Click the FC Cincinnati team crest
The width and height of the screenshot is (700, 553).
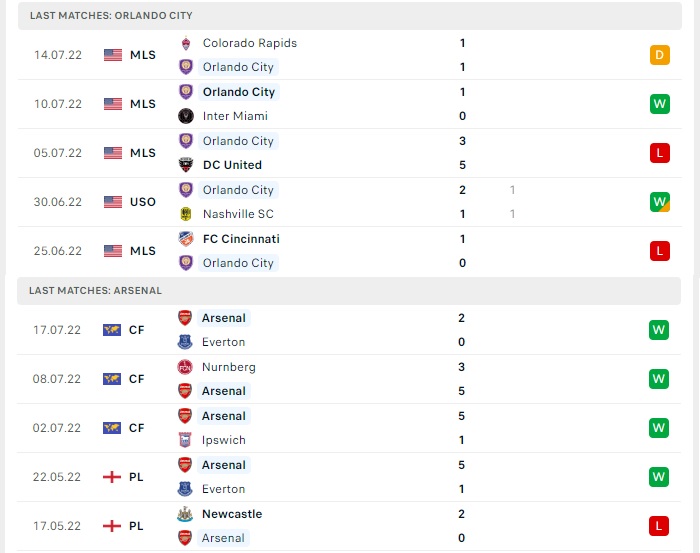[x=186, y=239]
